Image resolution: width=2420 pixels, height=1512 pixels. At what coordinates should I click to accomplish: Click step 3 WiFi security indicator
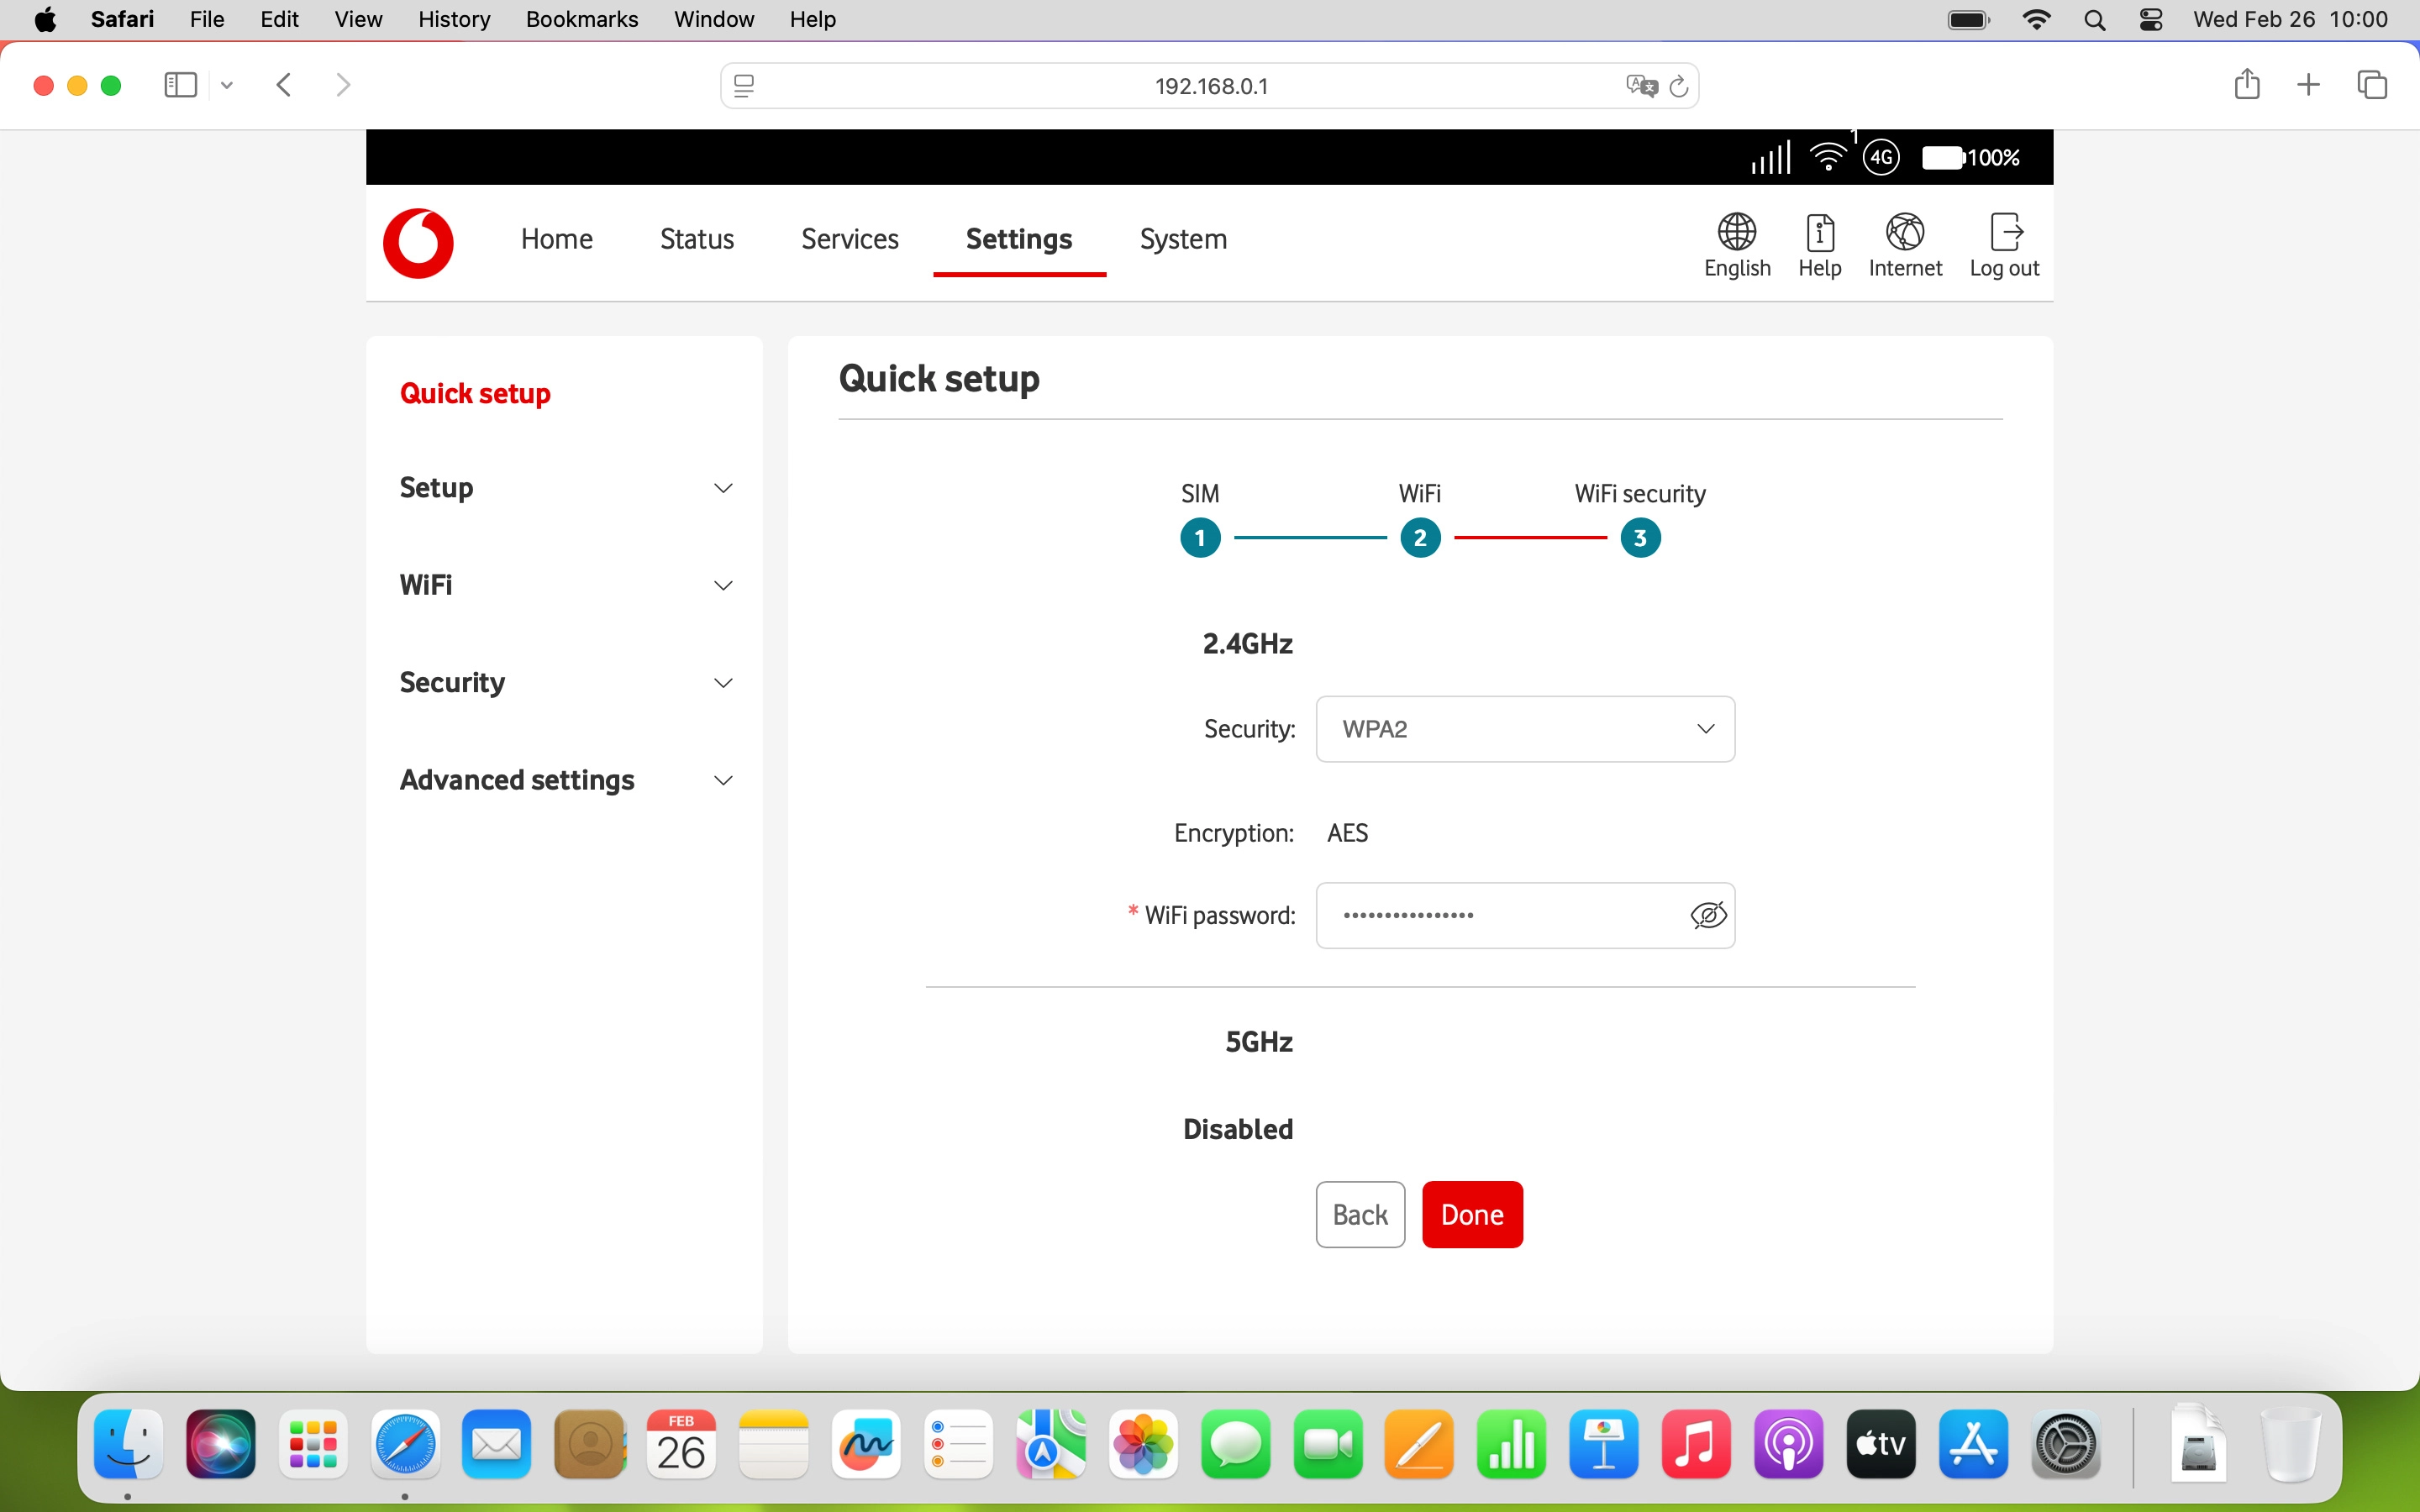pos(1639,538)
